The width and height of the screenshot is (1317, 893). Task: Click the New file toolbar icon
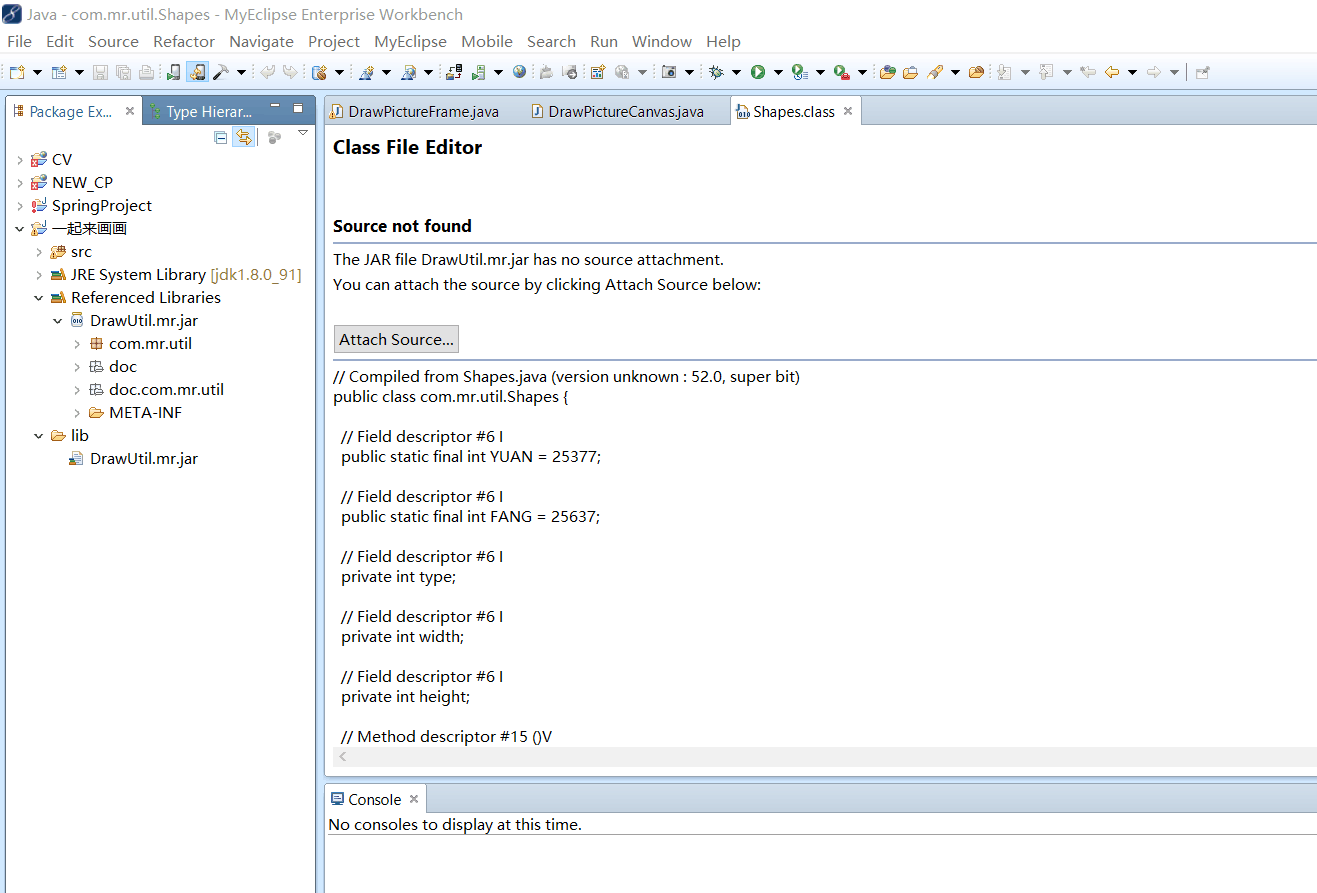point(17,72)
